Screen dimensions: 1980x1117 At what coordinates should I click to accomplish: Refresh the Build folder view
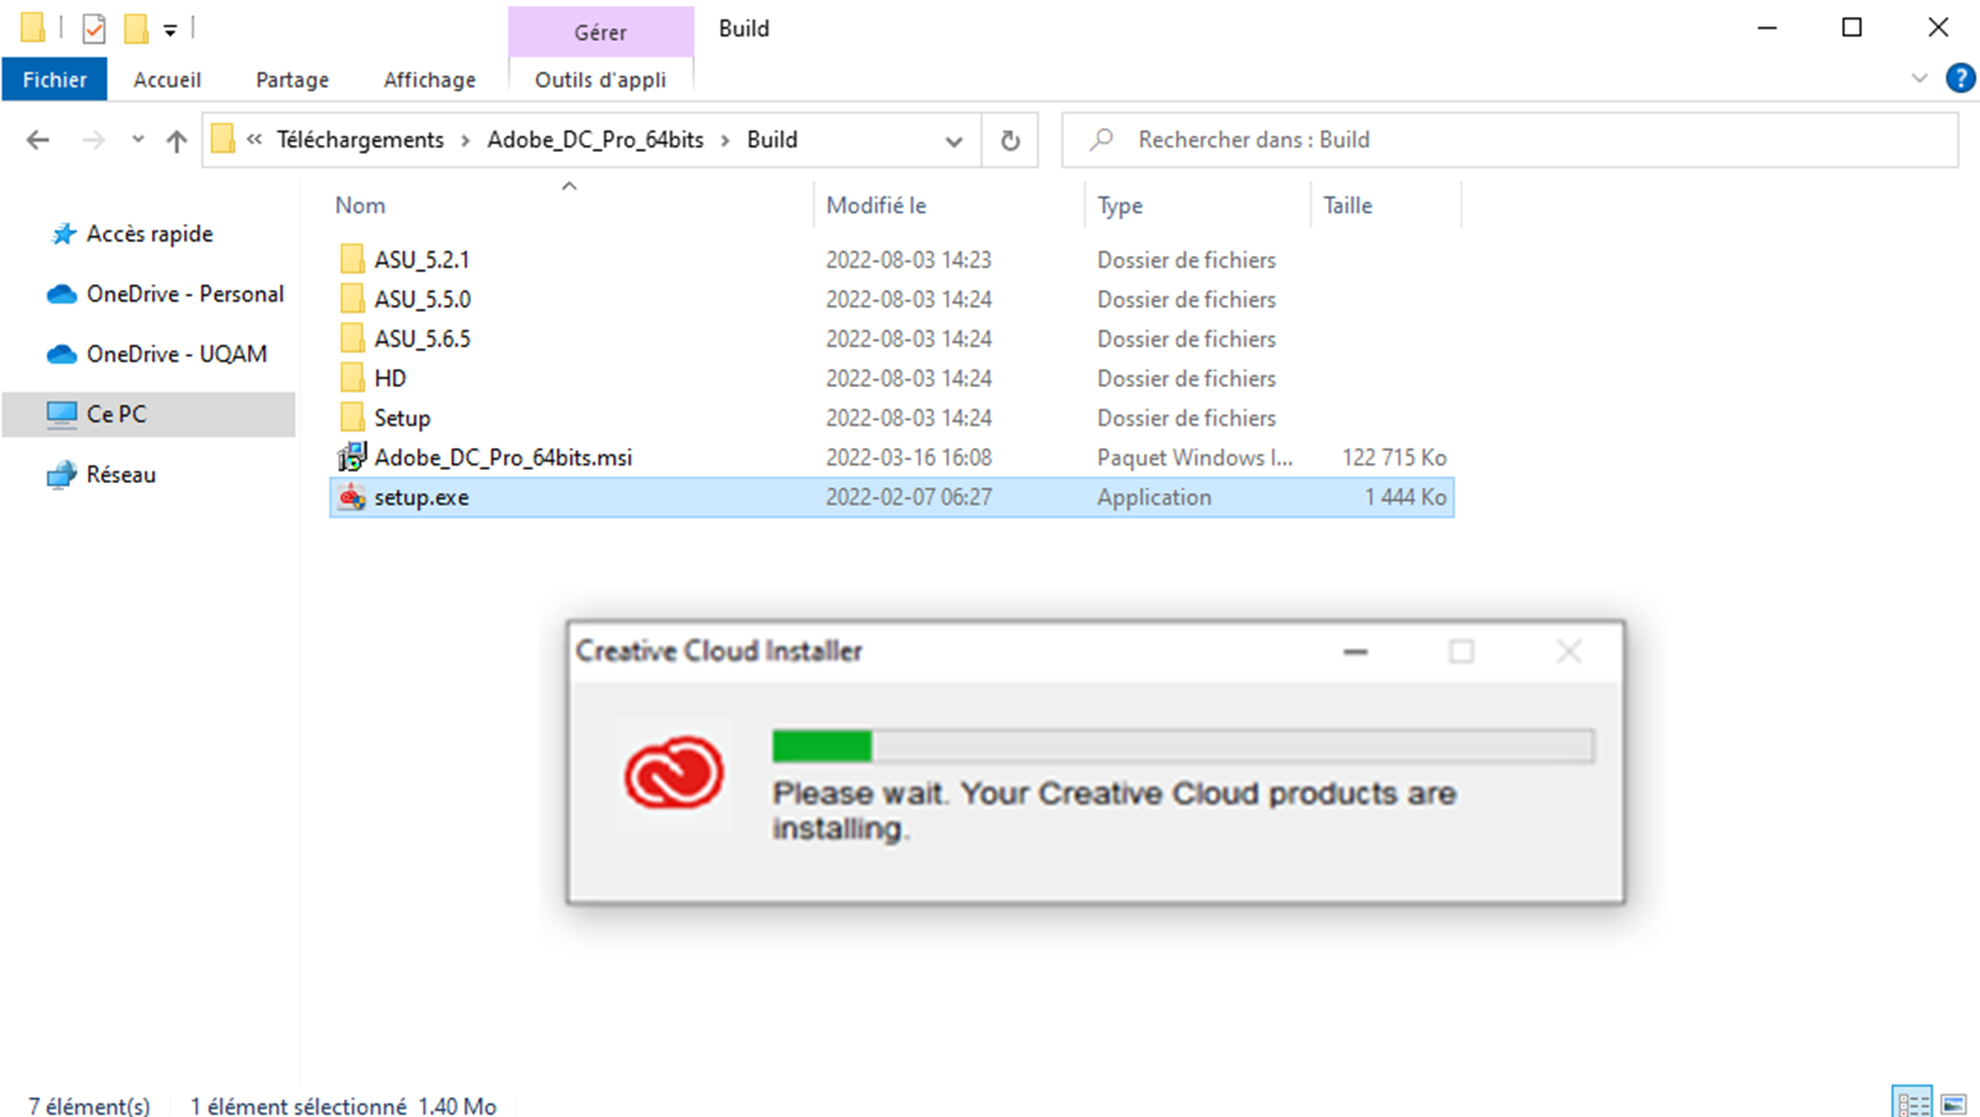[1010, 140]
